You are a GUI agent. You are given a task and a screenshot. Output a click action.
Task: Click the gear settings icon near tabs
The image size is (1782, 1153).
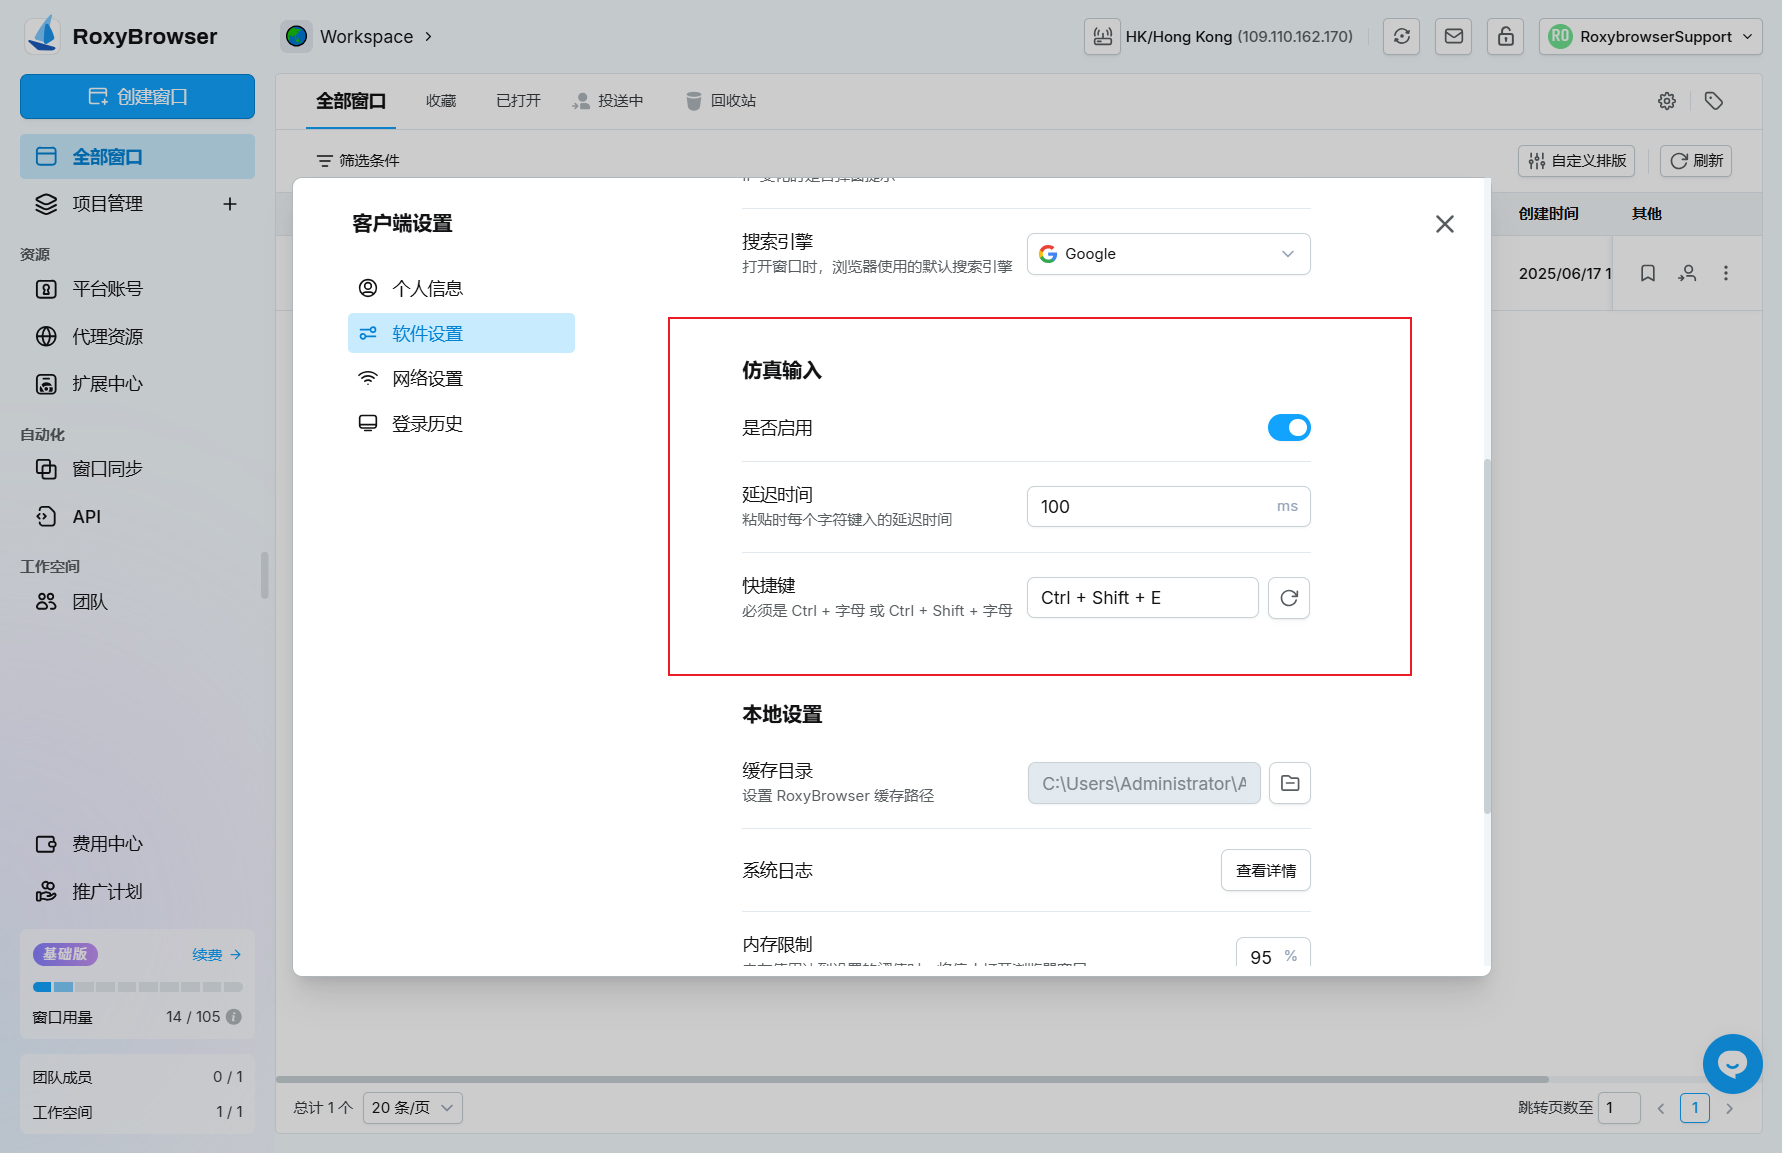point(1666,101)
